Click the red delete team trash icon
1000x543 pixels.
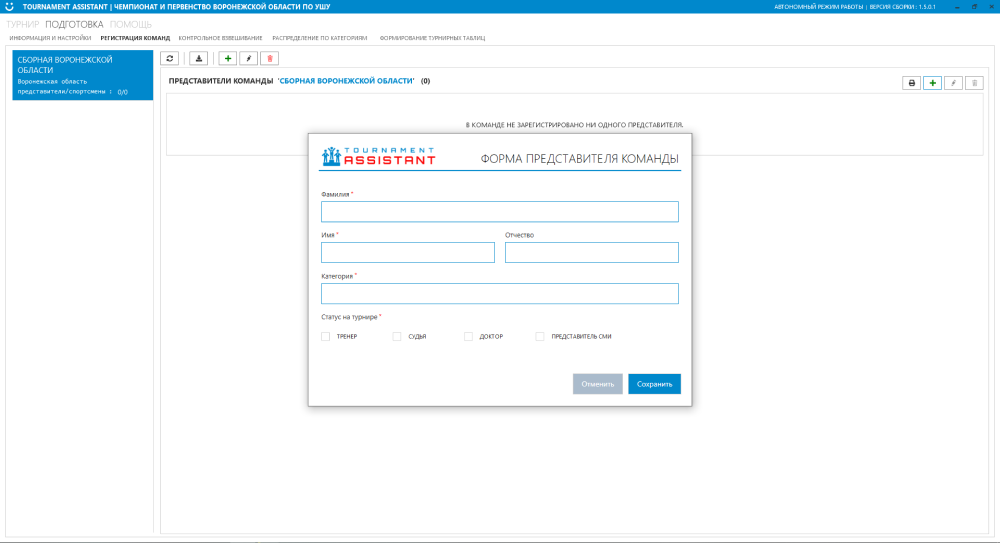(x=269, y=59)
